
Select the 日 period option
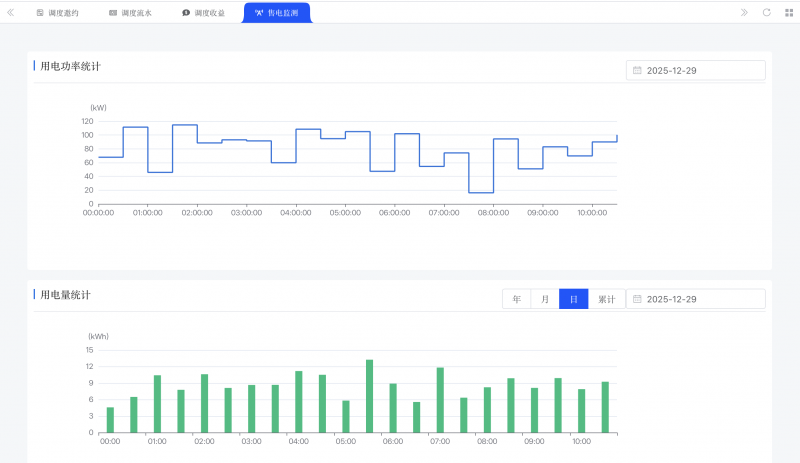point(573,299)
